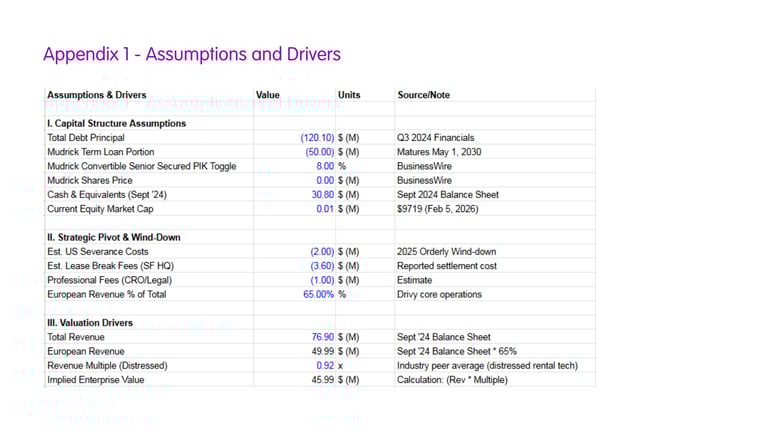
Task: Click the '$9719 (Feb 5, 2026)' note
Action: [437, 209]
